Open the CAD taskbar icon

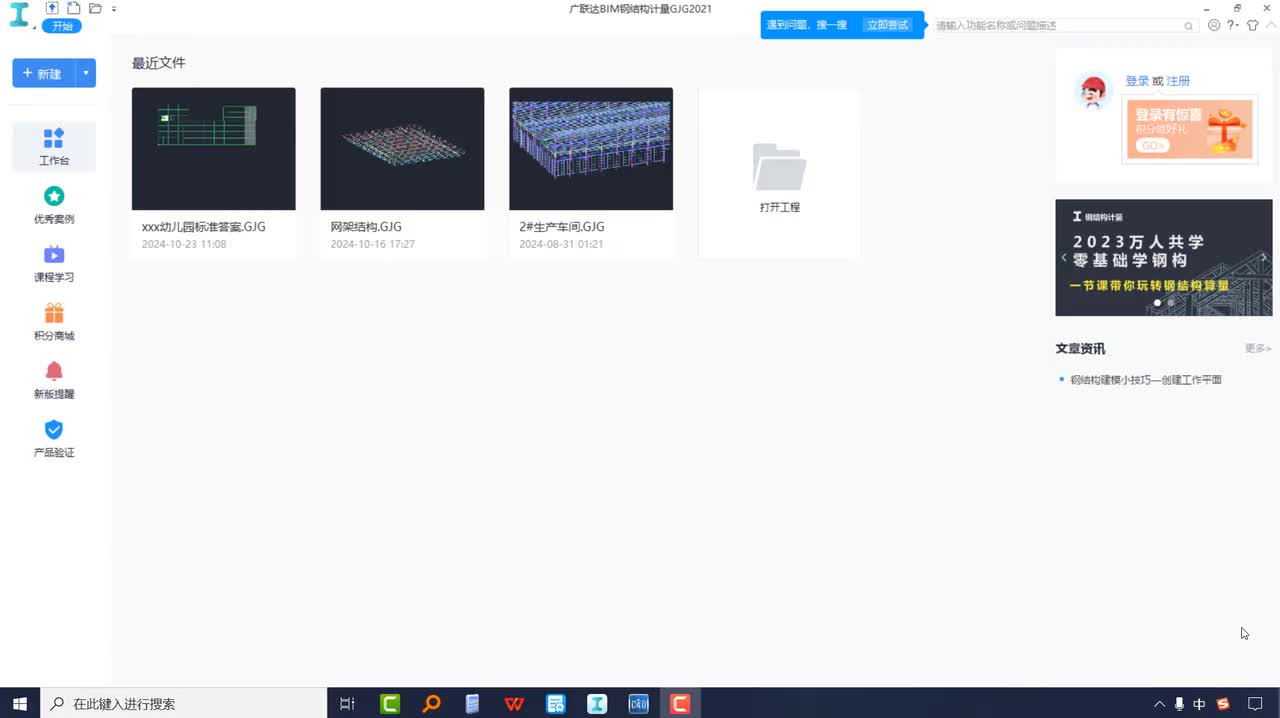[x=638, y=704]
